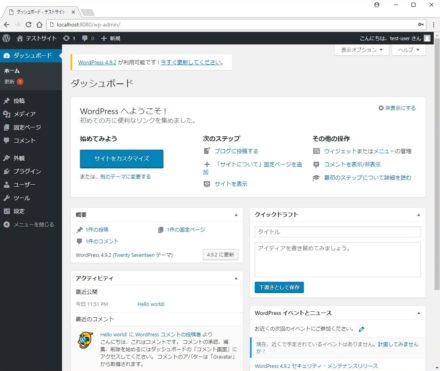Open the test-user account menu
The image size is (440, 371).
tap(395, 38)
